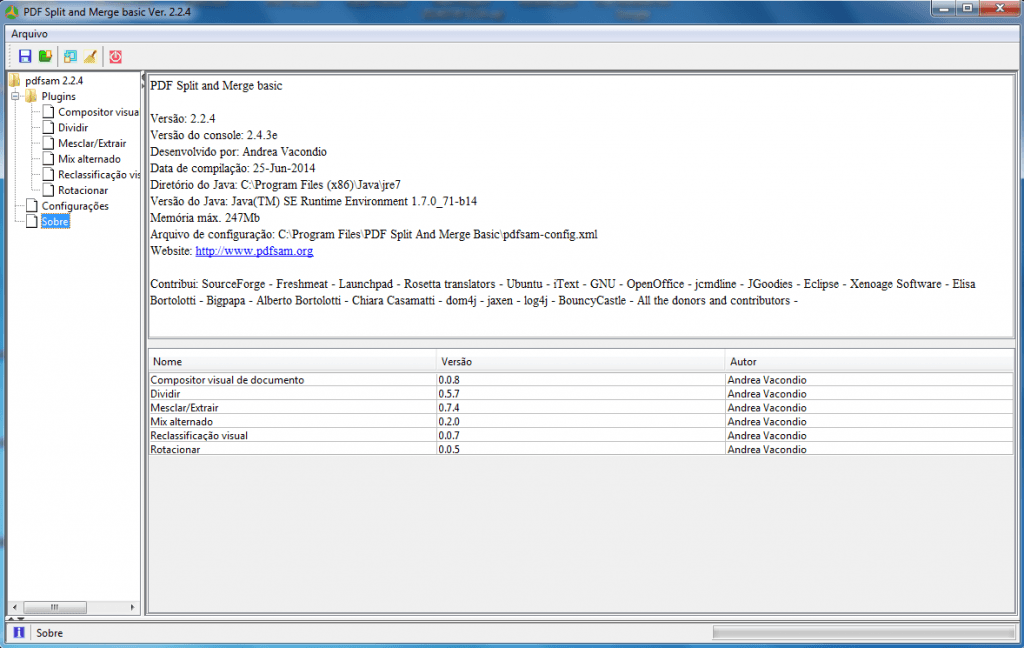Select Compositor visual plugin in tree
The height and width of the screenshot is (648, 1024).
(x=98, y=112)
